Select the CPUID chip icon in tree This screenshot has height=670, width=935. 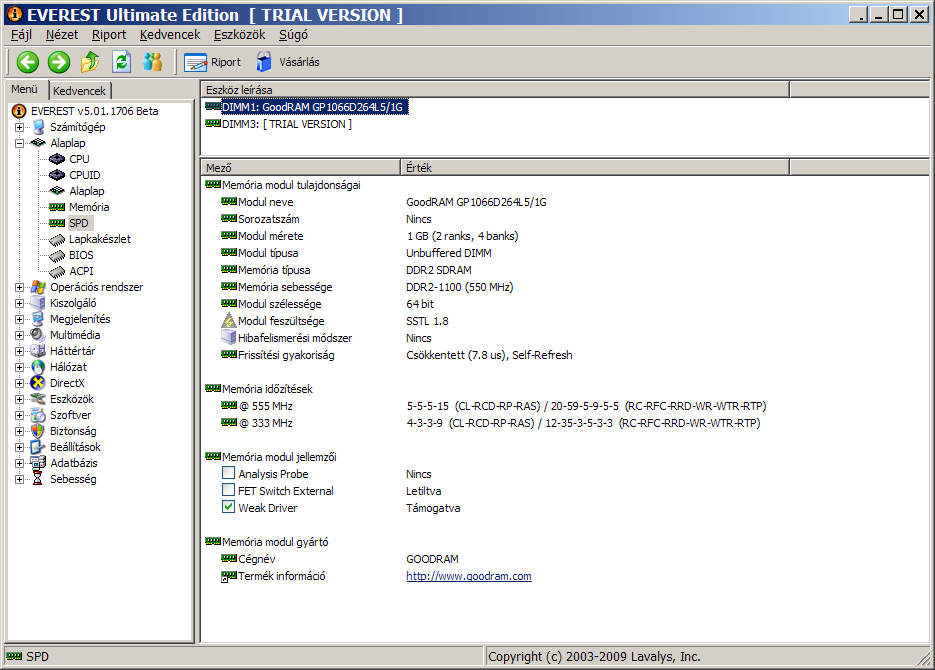pyautogui.click(x=57, y=175)
